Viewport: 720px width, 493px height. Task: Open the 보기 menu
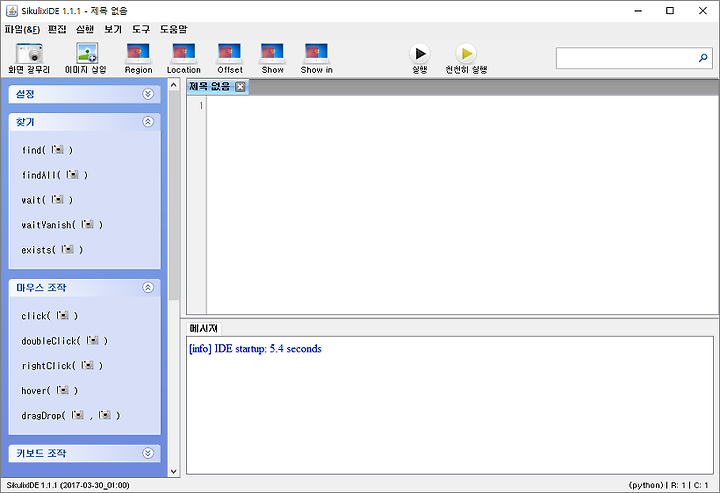point(113,29)
